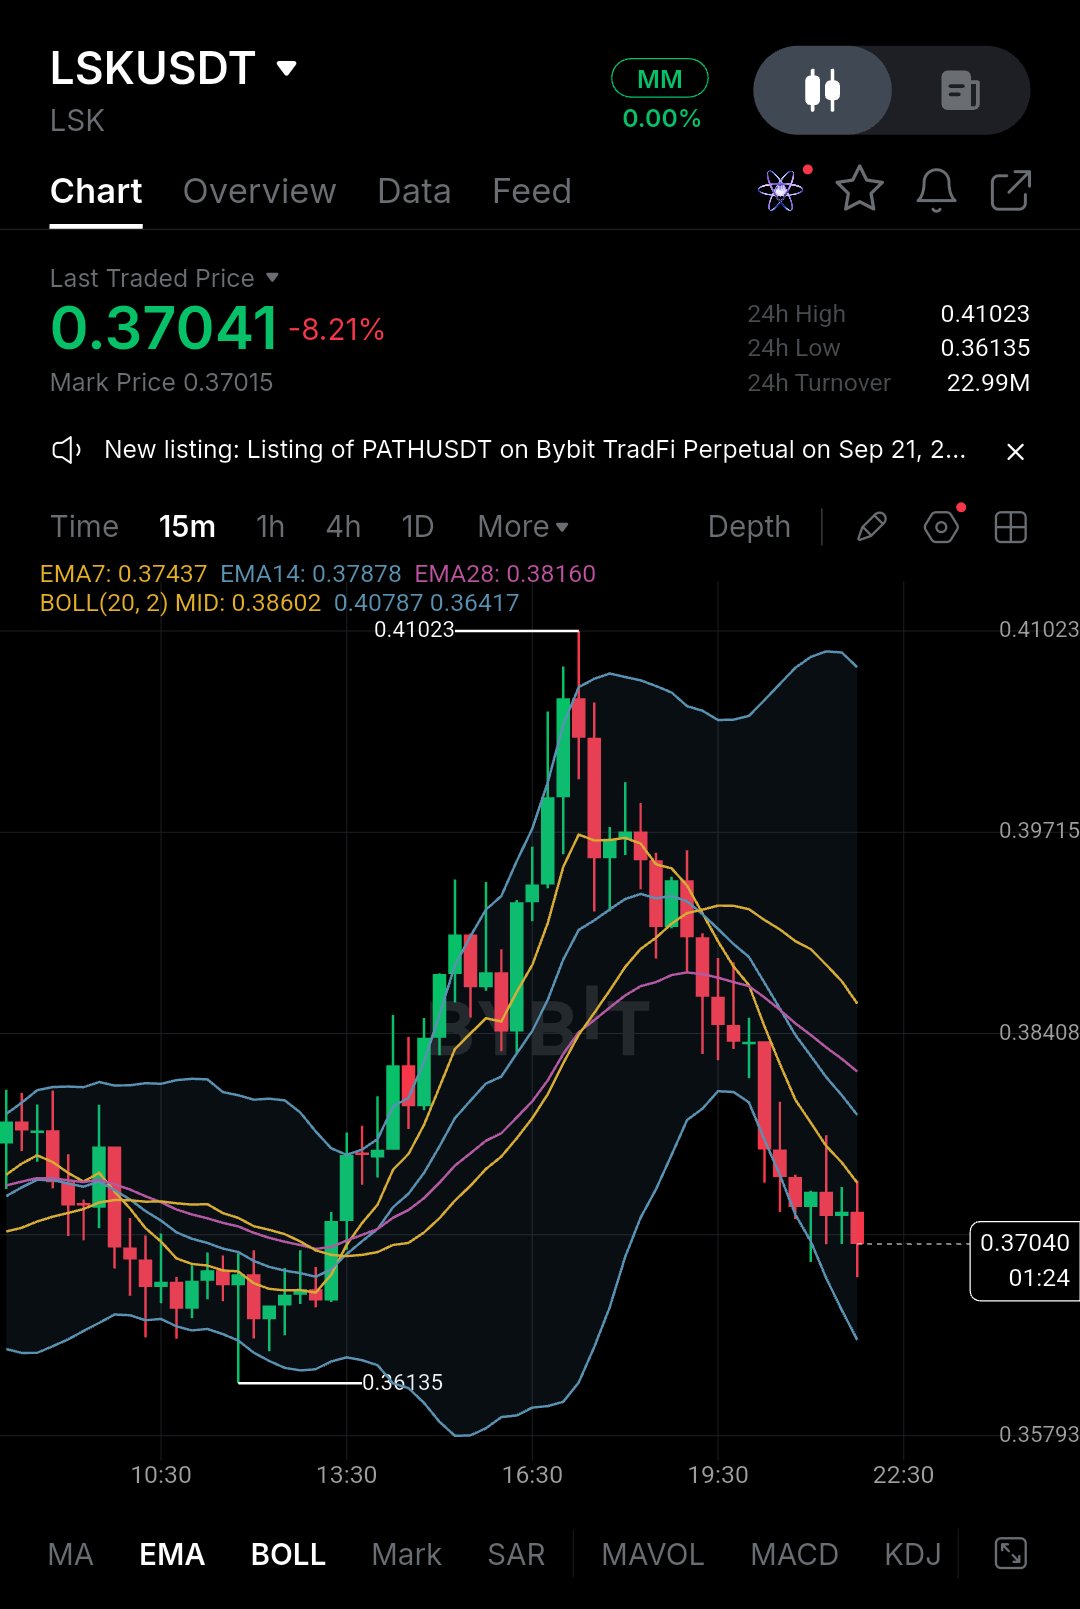
Task: Add LSKUSDT to favorites with star
Action: (859, 189)
